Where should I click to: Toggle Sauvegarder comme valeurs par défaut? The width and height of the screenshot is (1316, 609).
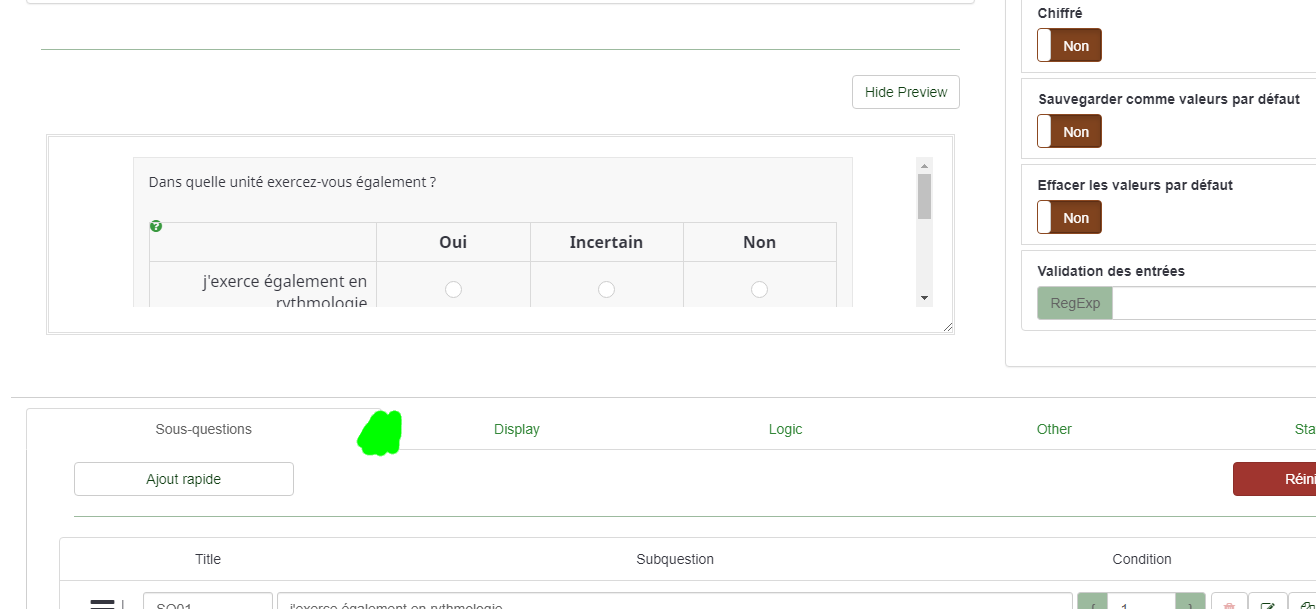point(1069,132)
